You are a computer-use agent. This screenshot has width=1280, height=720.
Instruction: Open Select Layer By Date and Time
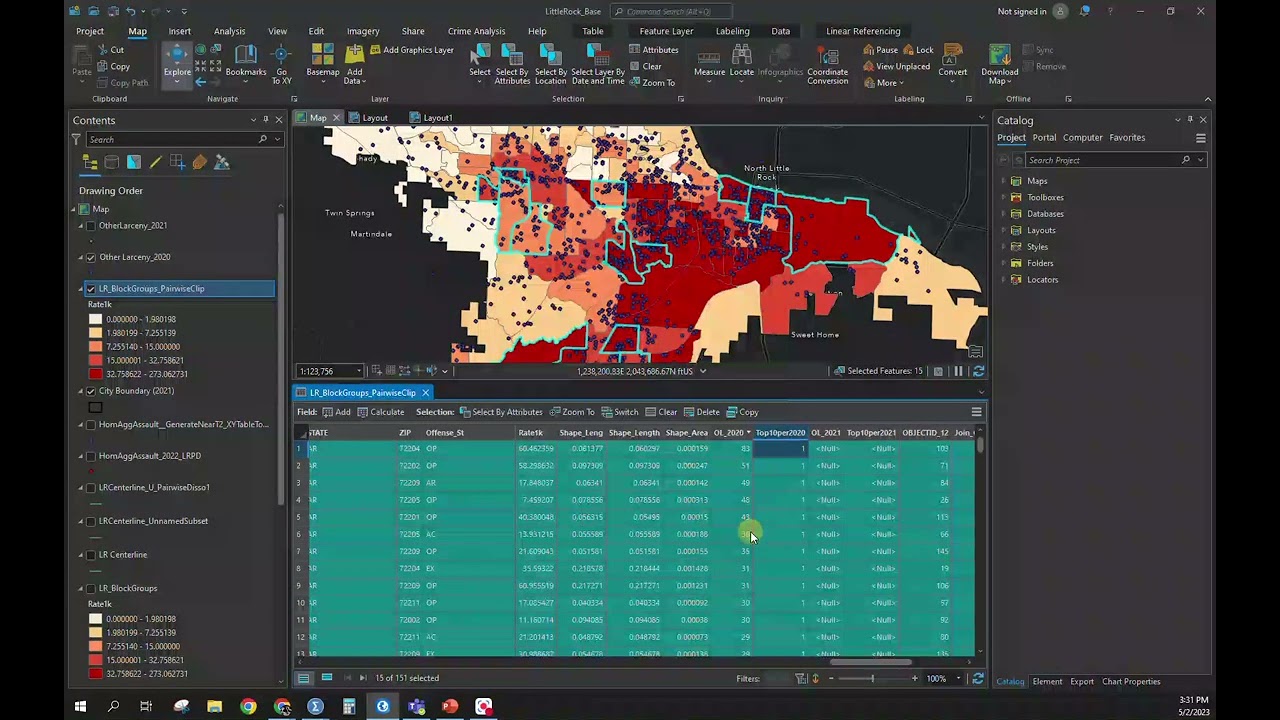[x=598, y=64]
